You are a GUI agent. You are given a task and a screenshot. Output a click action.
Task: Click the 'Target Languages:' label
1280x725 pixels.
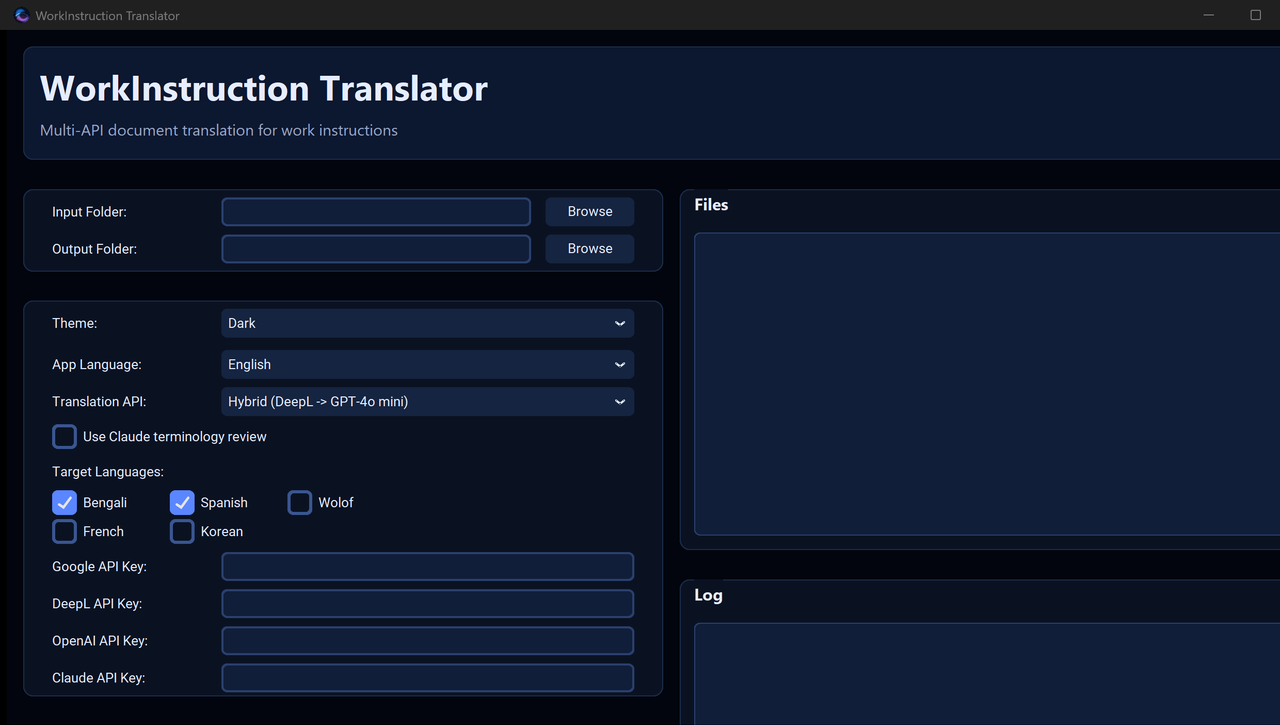tap(108, 471)
